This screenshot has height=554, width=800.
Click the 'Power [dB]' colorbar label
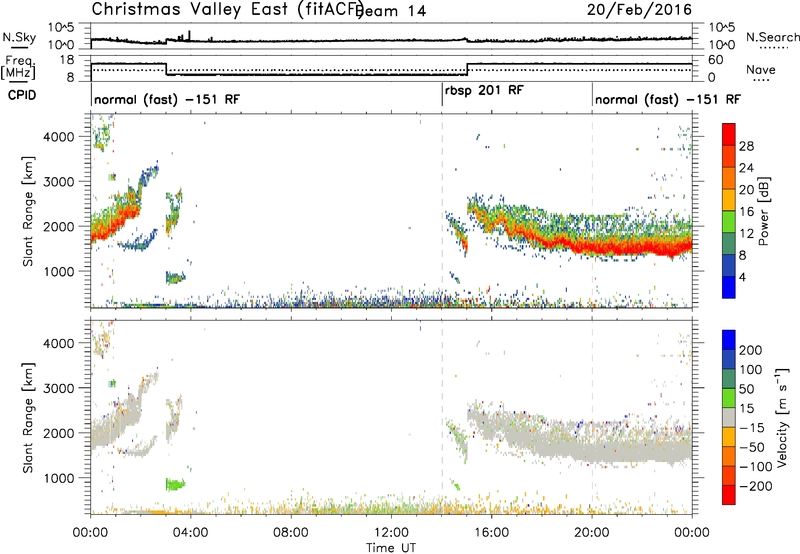764,211
